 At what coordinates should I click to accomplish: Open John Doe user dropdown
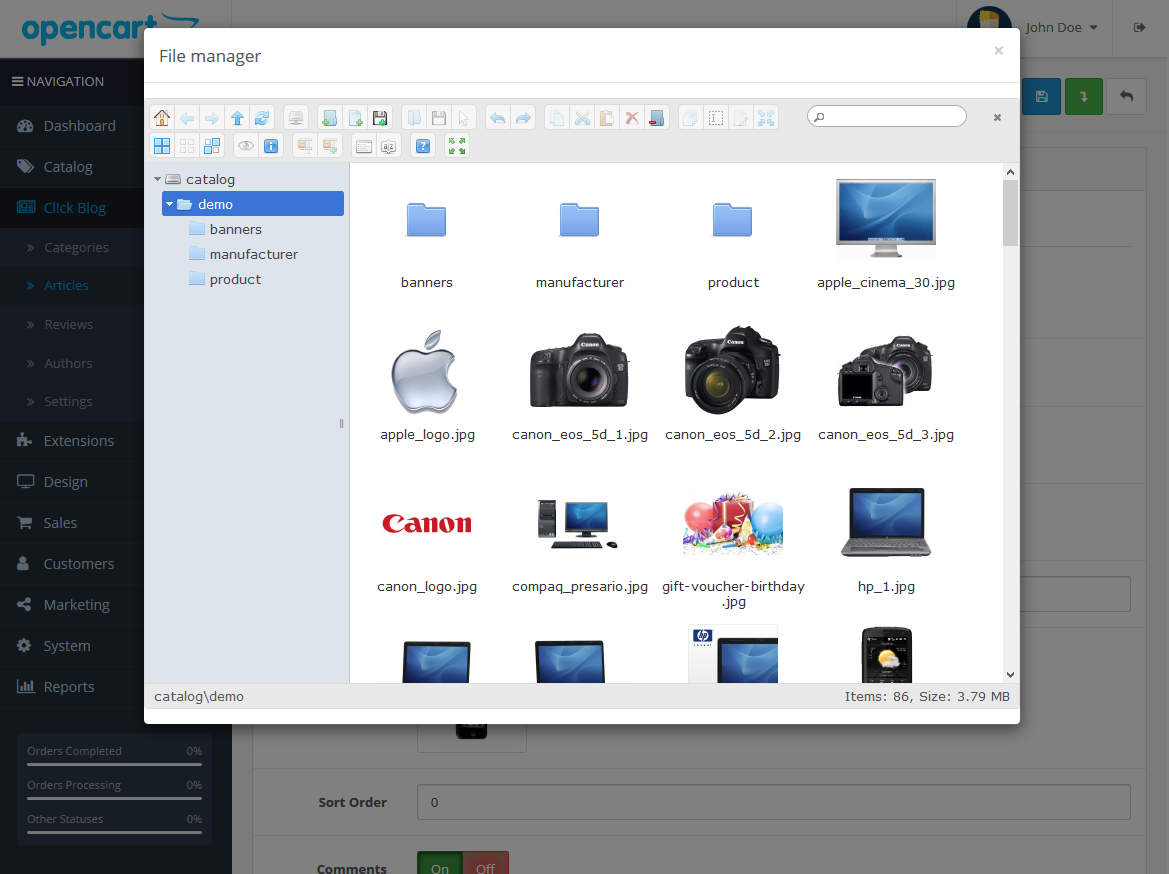pos(1062,28)
